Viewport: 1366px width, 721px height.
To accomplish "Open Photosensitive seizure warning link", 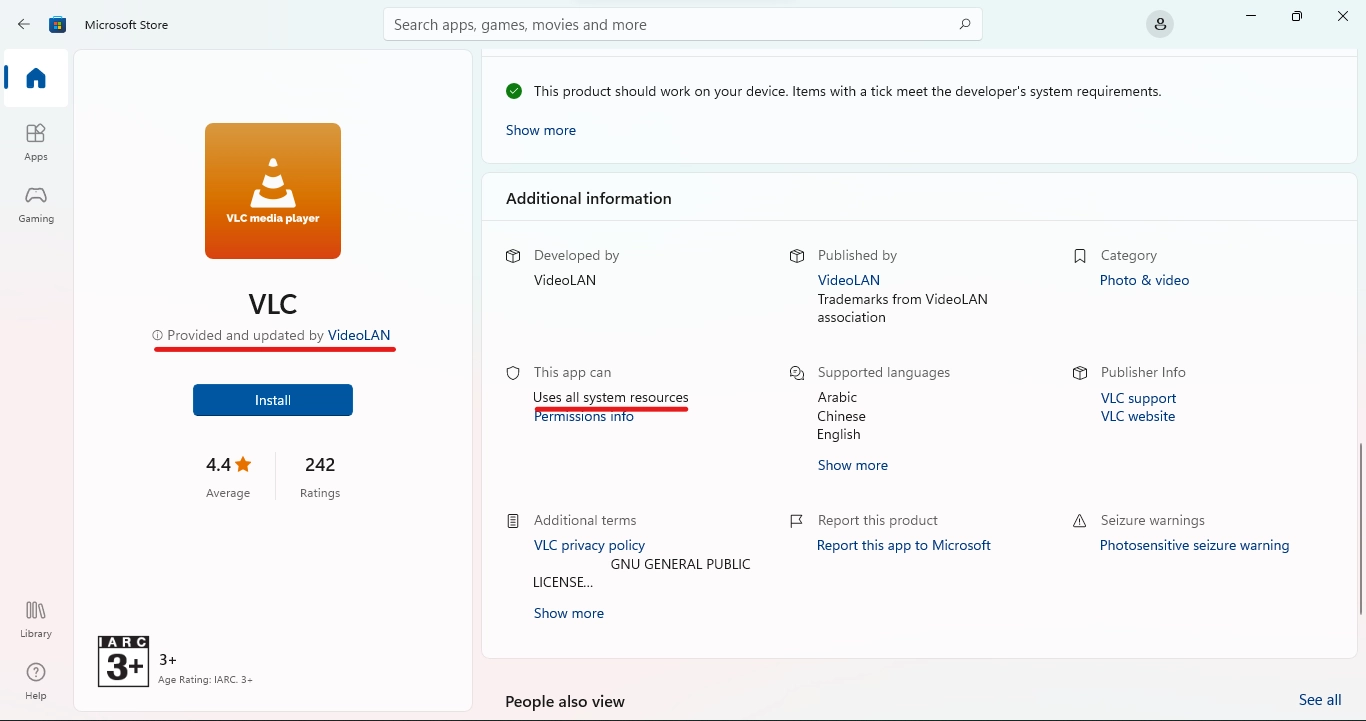I will 1195,546.
